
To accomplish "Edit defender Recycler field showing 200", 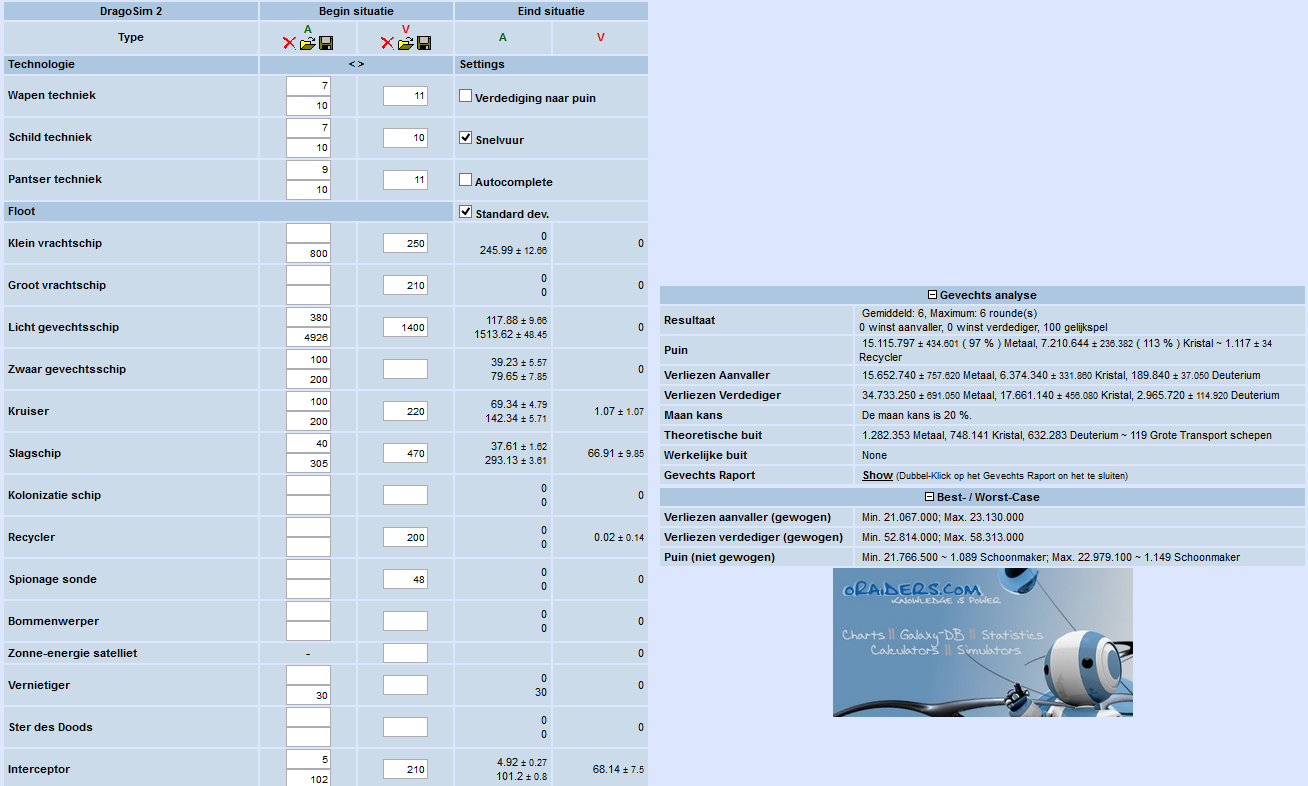I will point(405,538).
